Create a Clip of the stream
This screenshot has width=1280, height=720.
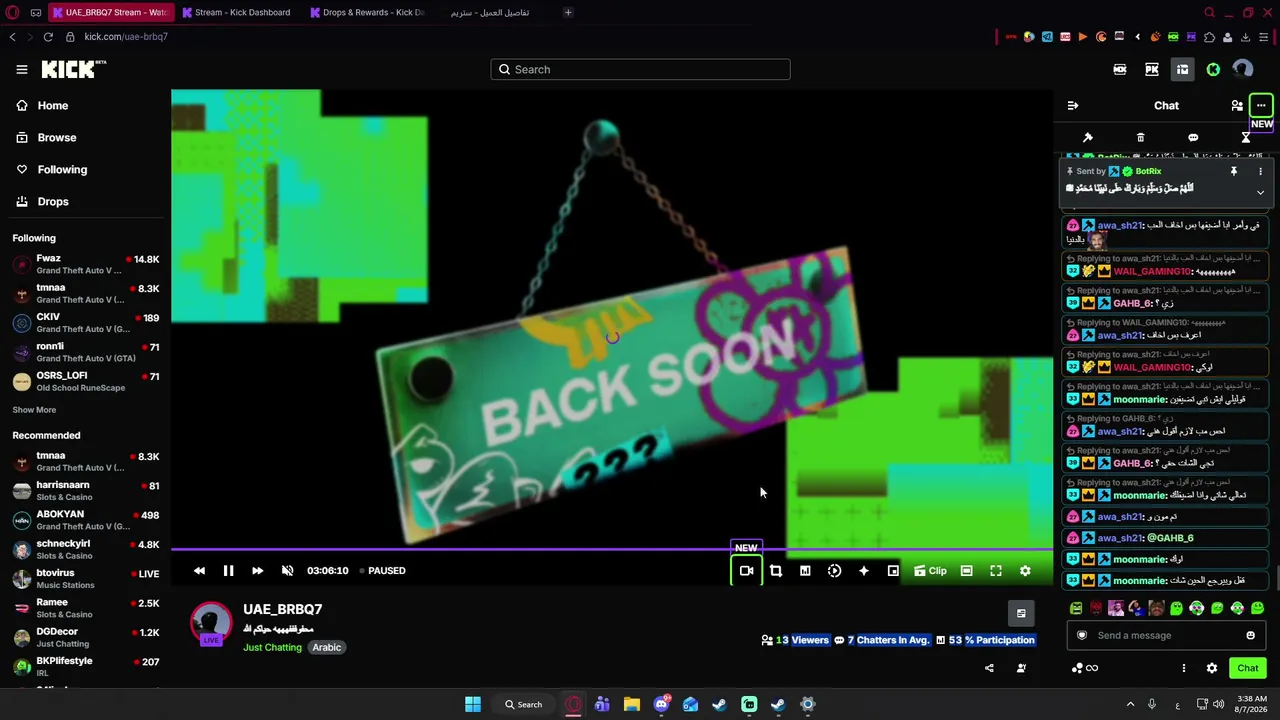tap(930, 571)
